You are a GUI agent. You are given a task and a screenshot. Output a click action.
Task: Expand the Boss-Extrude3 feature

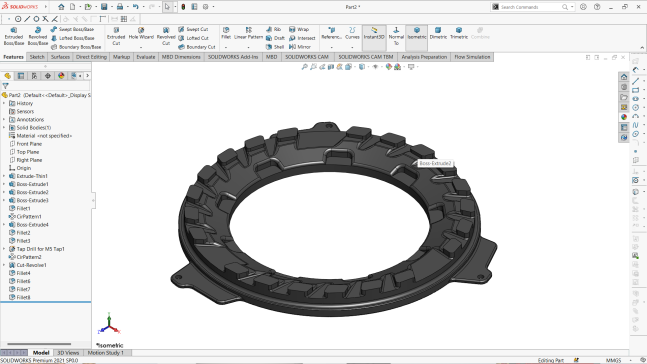[x=4, y=200]
